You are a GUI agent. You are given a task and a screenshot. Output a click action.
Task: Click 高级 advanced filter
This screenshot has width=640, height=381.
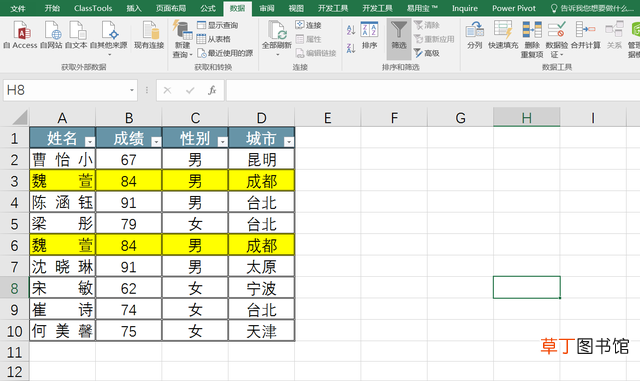click(x=427, y=53)
